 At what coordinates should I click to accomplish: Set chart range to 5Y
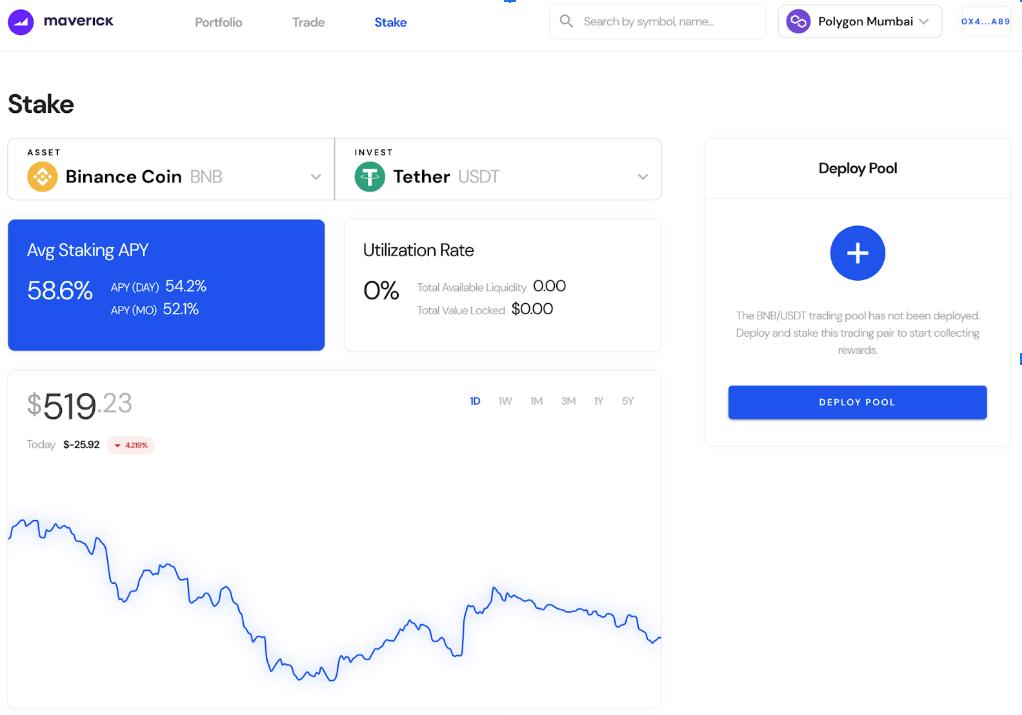pyautogui.click(x=628, y=401)
